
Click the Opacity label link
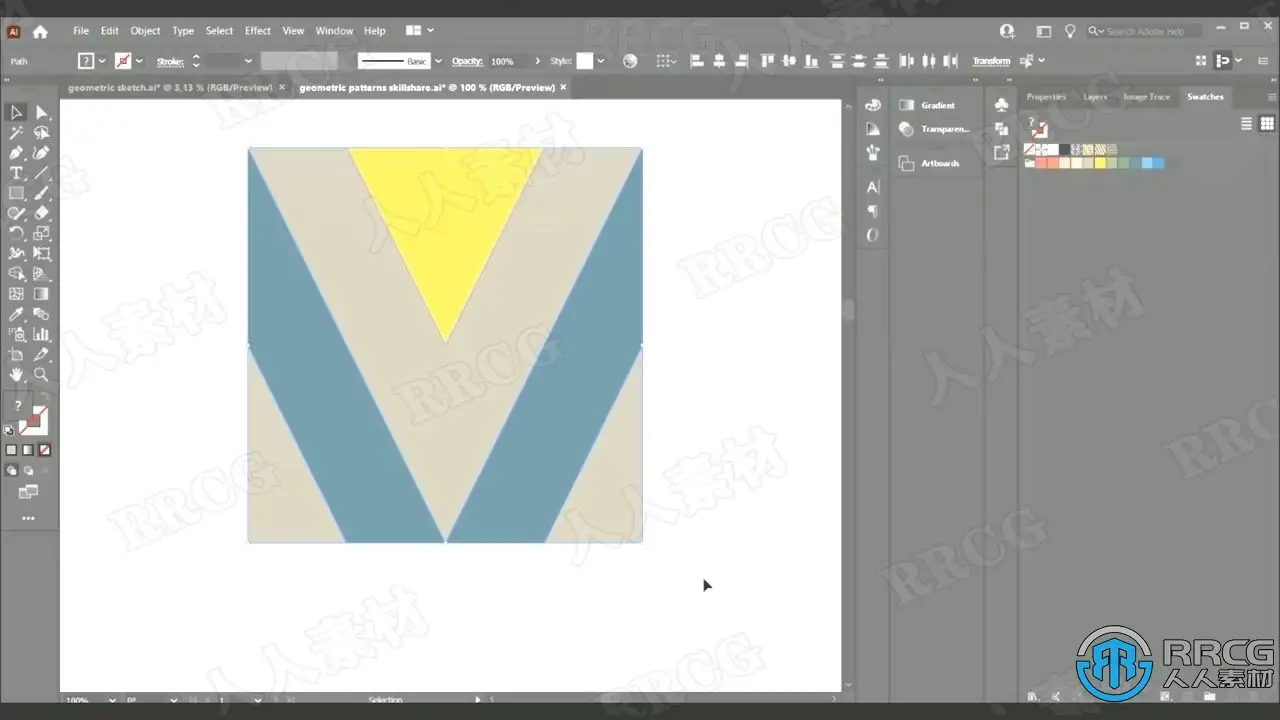(467, 61)
